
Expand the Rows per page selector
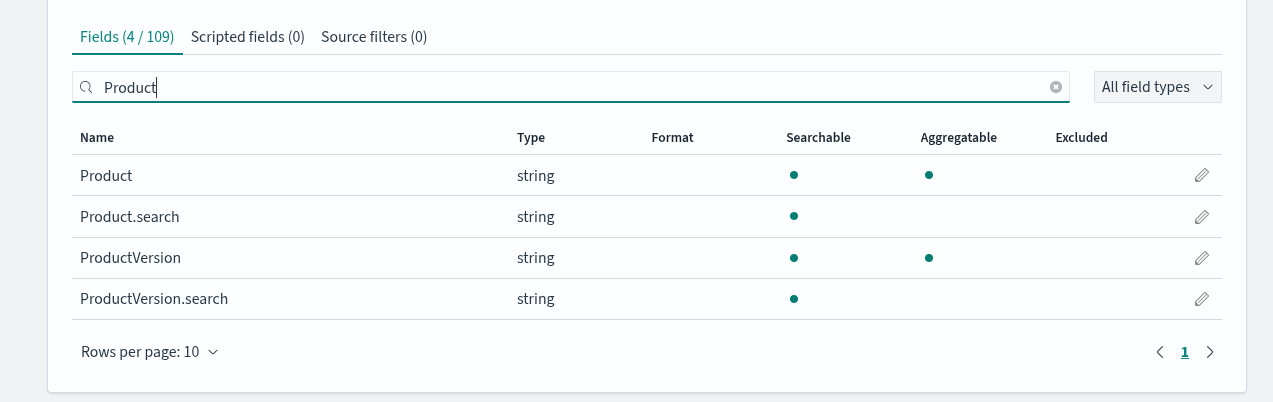pyautogui.click(x=149, y=352)
